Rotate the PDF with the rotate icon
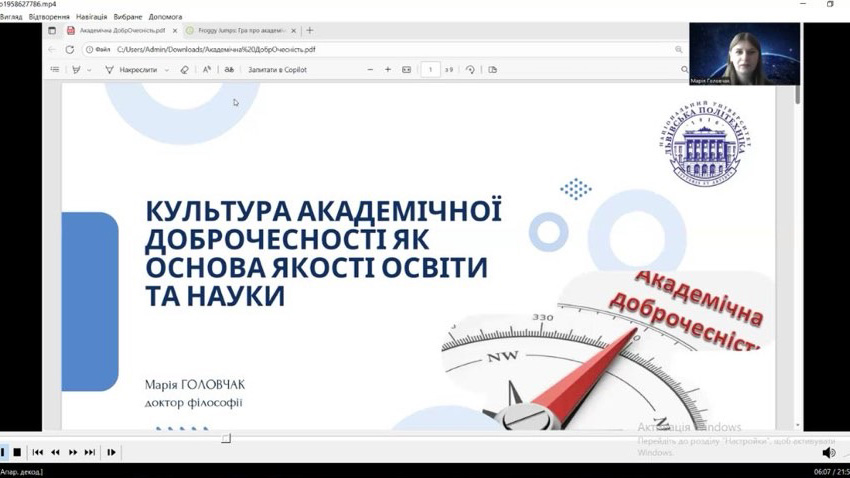Screen dimensions: 850x478 (470, 69)
